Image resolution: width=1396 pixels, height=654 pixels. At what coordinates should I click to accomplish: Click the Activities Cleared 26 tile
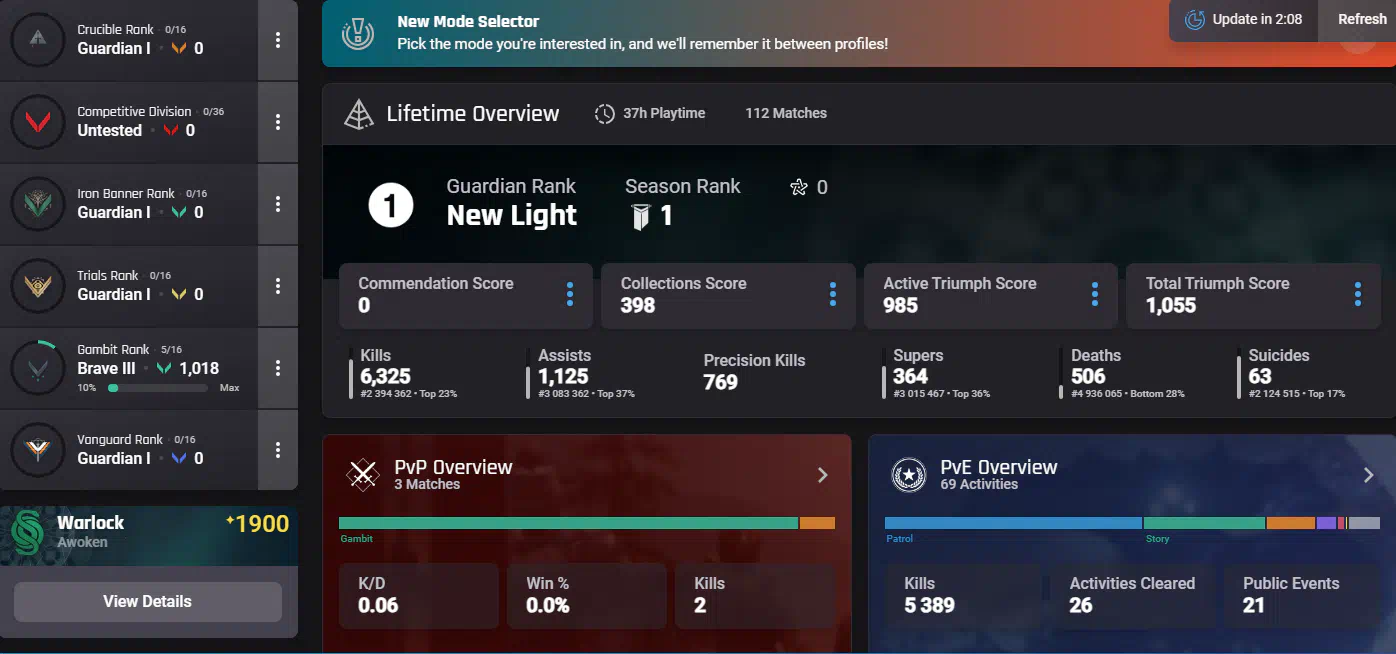[1132, 595]
